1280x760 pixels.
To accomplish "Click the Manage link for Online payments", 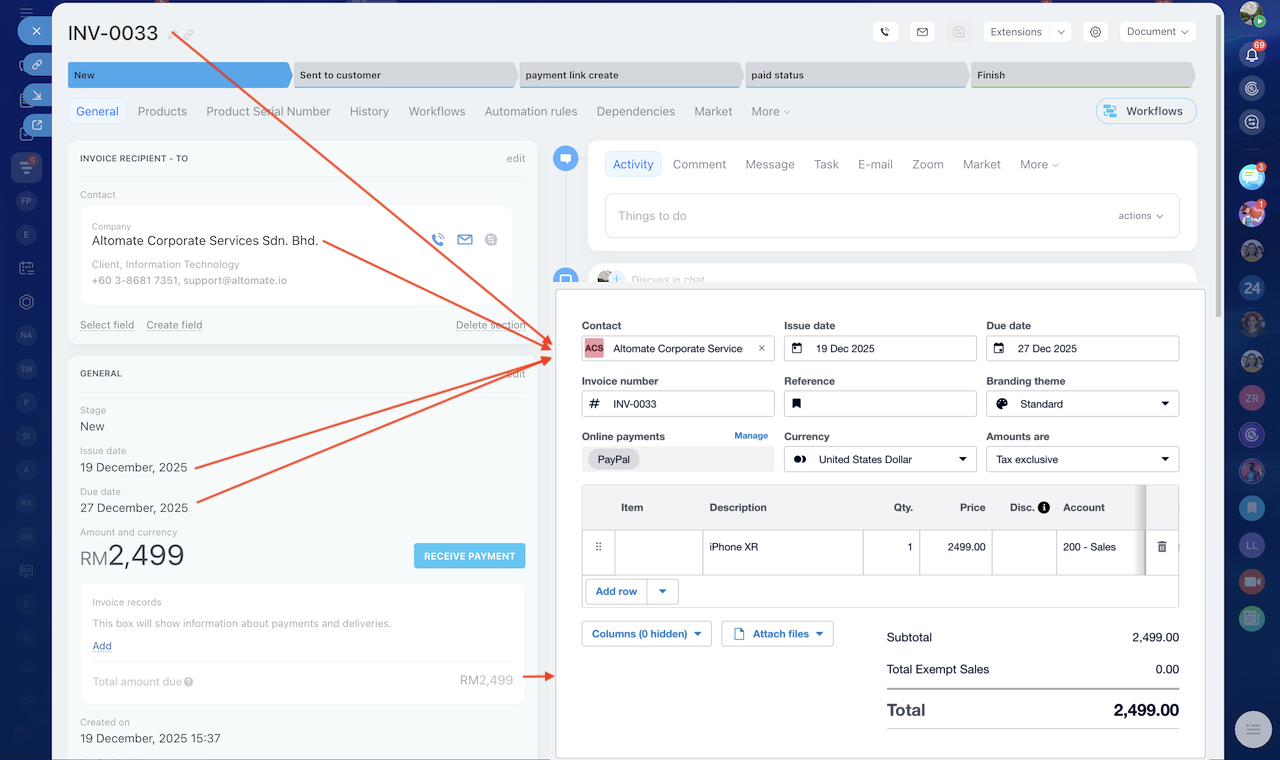I will tap(751, 436).
